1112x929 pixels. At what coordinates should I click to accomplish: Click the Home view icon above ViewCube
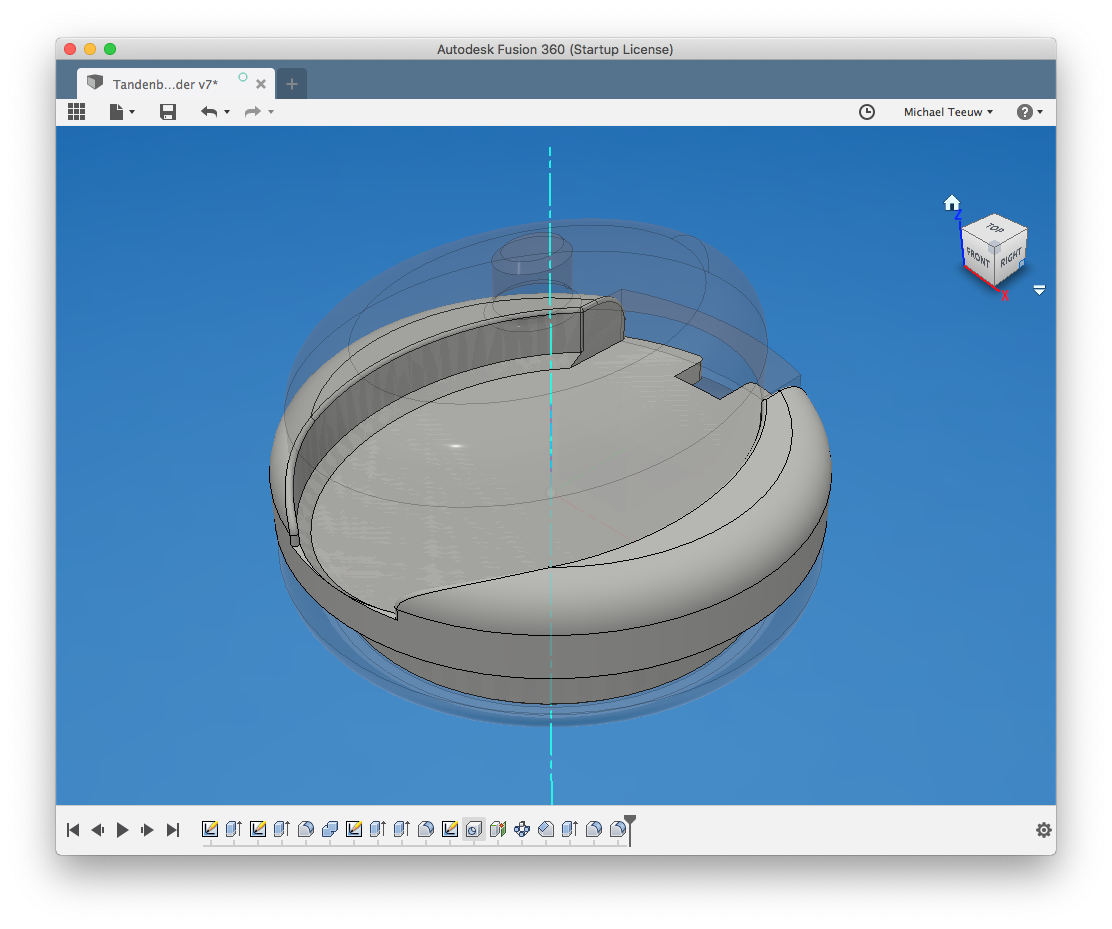tap(952, 203)
